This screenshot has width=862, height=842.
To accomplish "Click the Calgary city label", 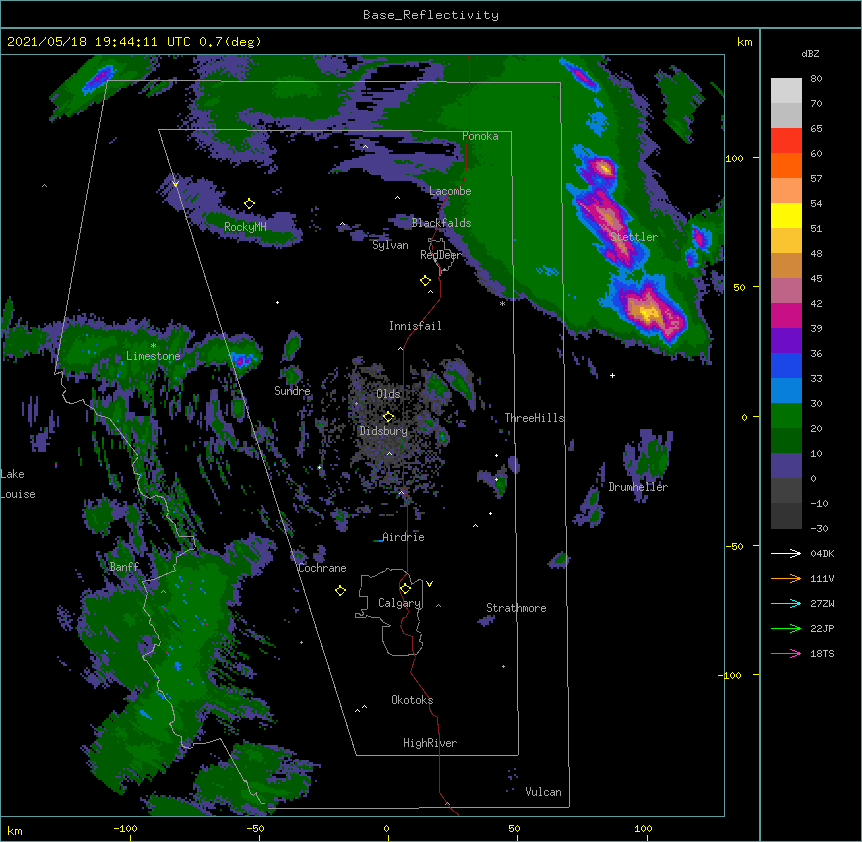I will coord(400,603).
